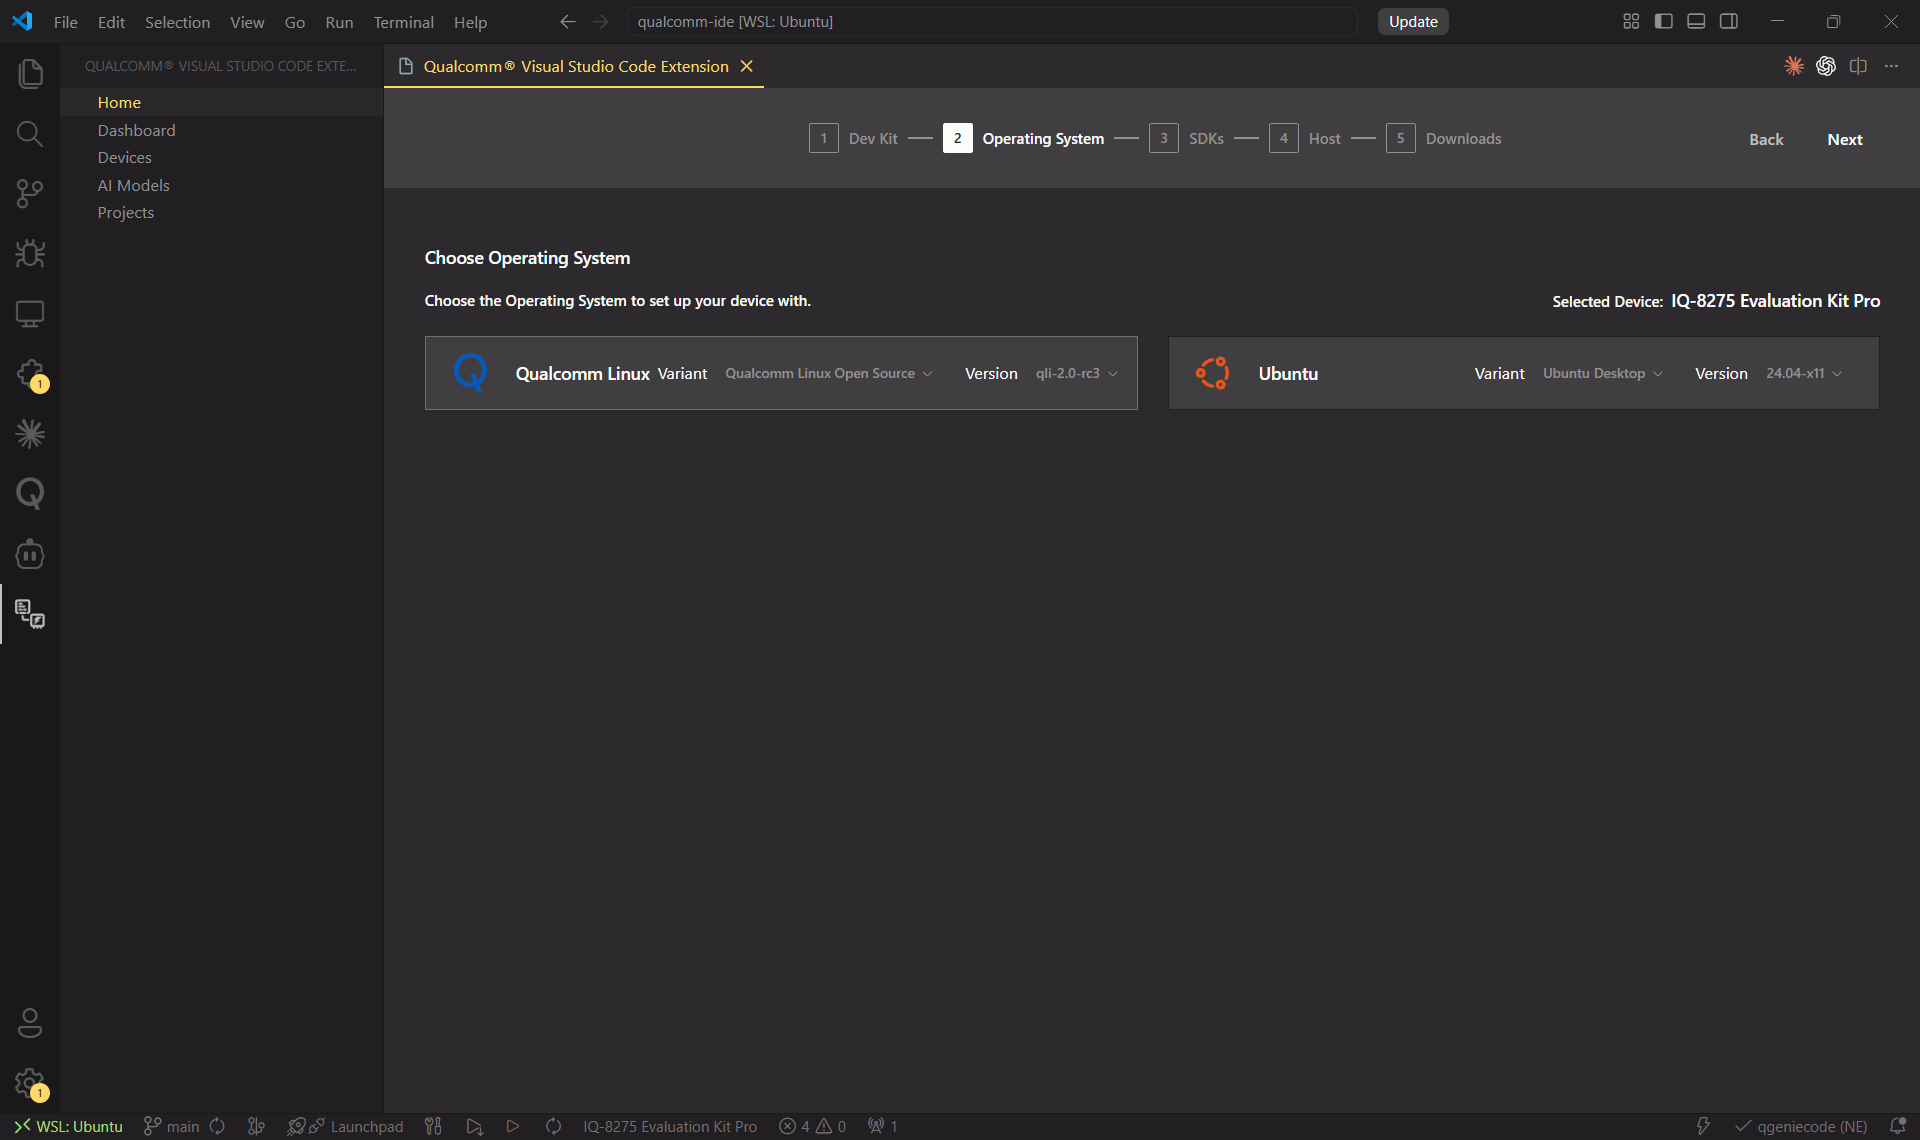Screen dimensions: 1920x1140
Task: Click the Update button in title bar
Action: 1413,21
